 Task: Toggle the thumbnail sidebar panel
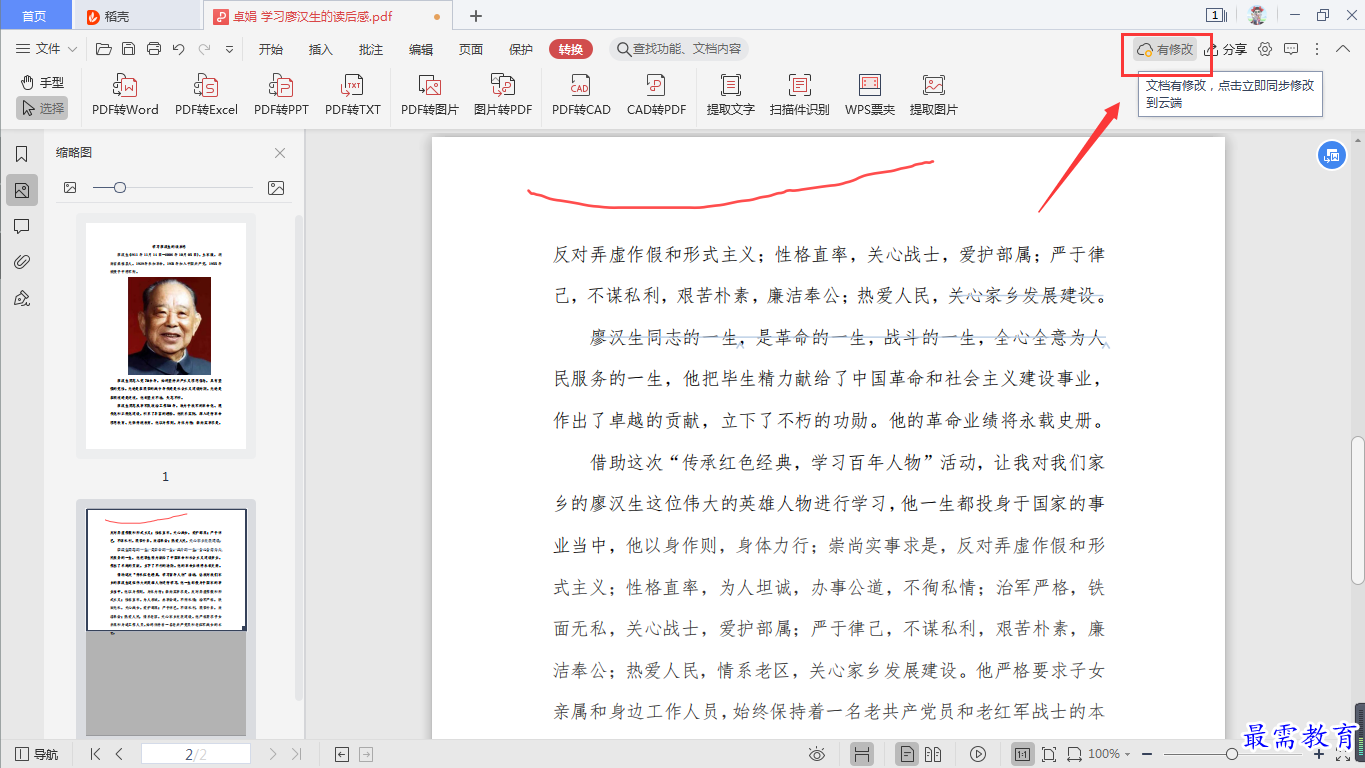click(x=21, y=190)
